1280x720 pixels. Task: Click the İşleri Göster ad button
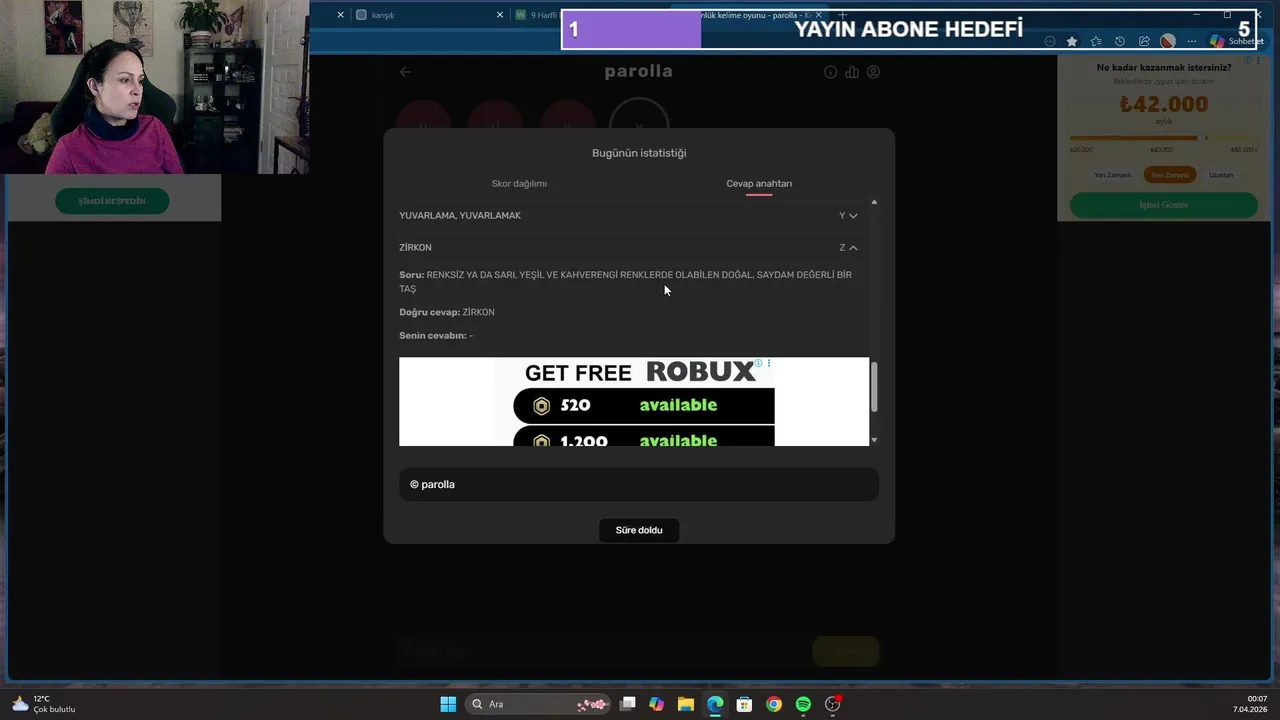tap(1164, 205)
